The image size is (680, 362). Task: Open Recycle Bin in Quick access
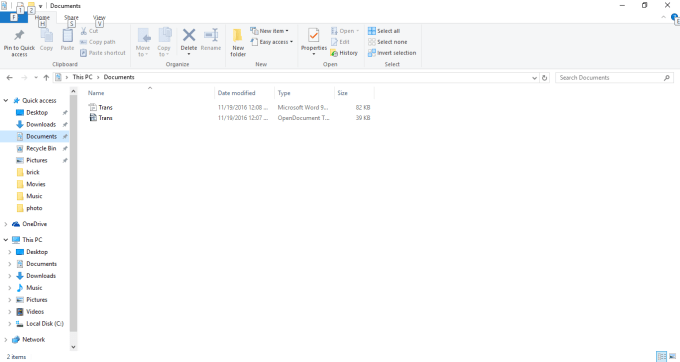[41, 148]
